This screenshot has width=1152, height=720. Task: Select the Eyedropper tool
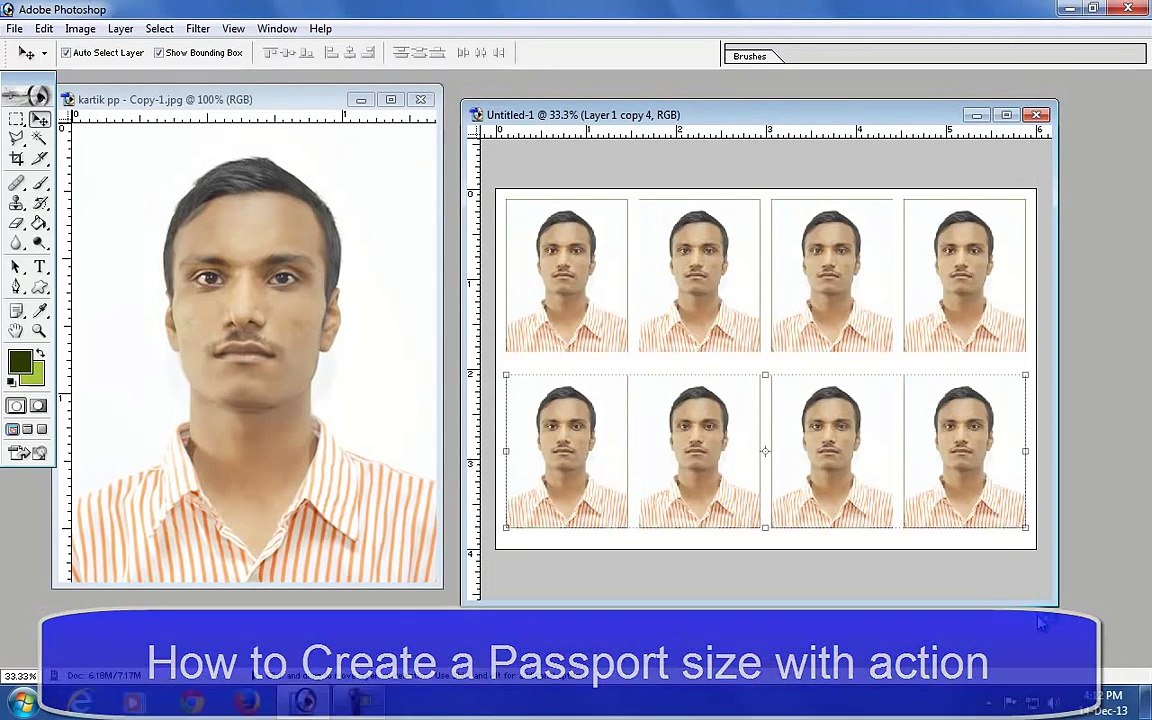pos(40,311)
